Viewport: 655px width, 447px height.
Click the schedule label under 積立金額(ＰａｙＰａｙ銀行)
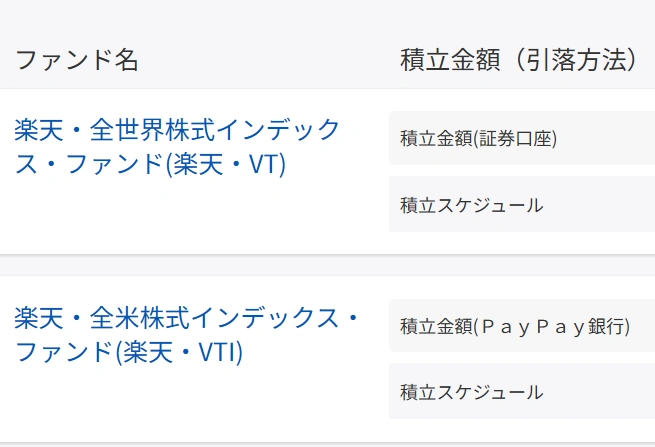pyautogui.click(x=471, y=392)
